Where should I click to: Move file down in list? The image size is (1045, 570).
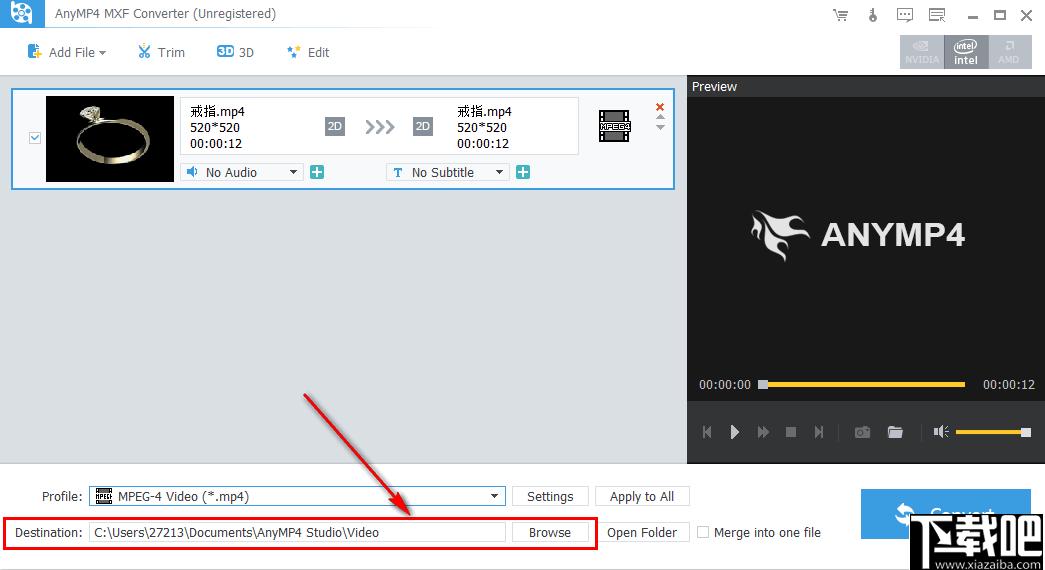(x=660, y=127)
